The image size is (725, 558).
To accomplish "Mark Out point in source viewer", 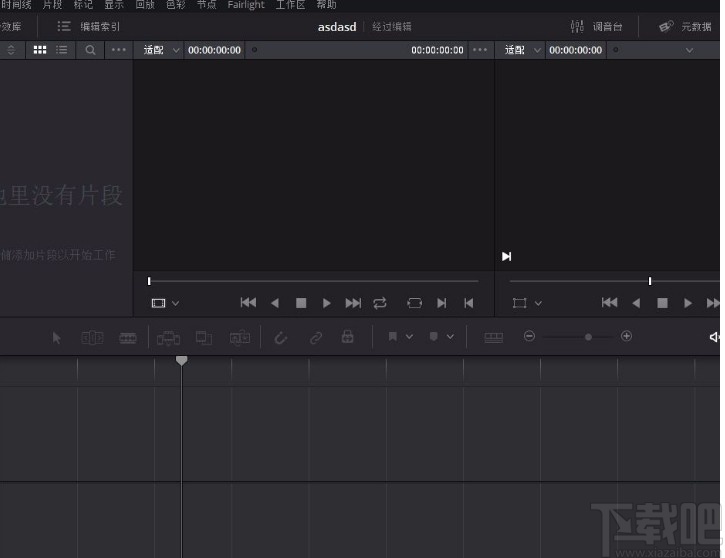I will [468, 303].
